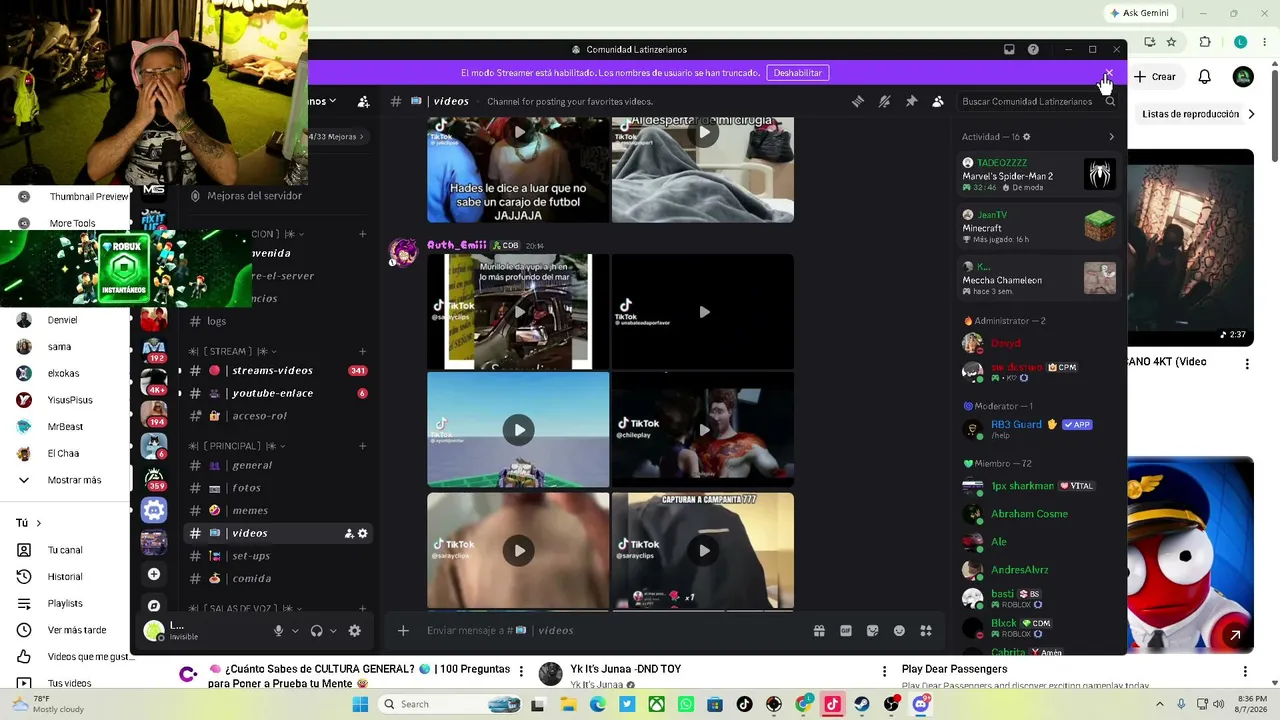The image size is (1280, 720).
Task: Open the Discord help icon
Action: pyautogui.click(x=1033, y=50)
